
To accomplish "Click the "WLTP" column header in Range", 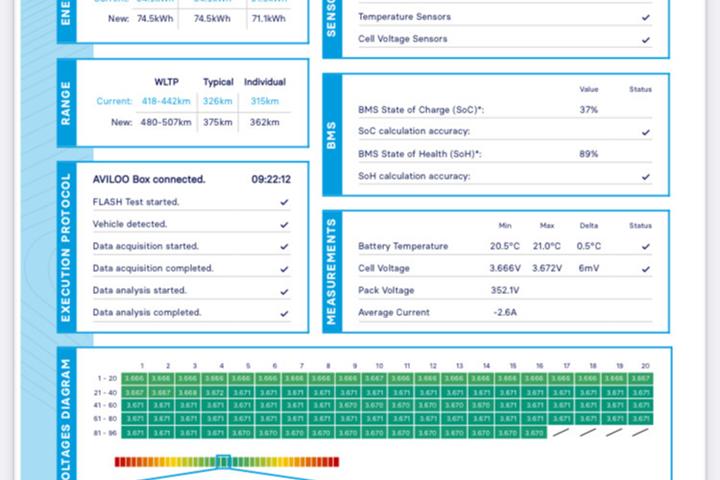I will coord(166,82).
